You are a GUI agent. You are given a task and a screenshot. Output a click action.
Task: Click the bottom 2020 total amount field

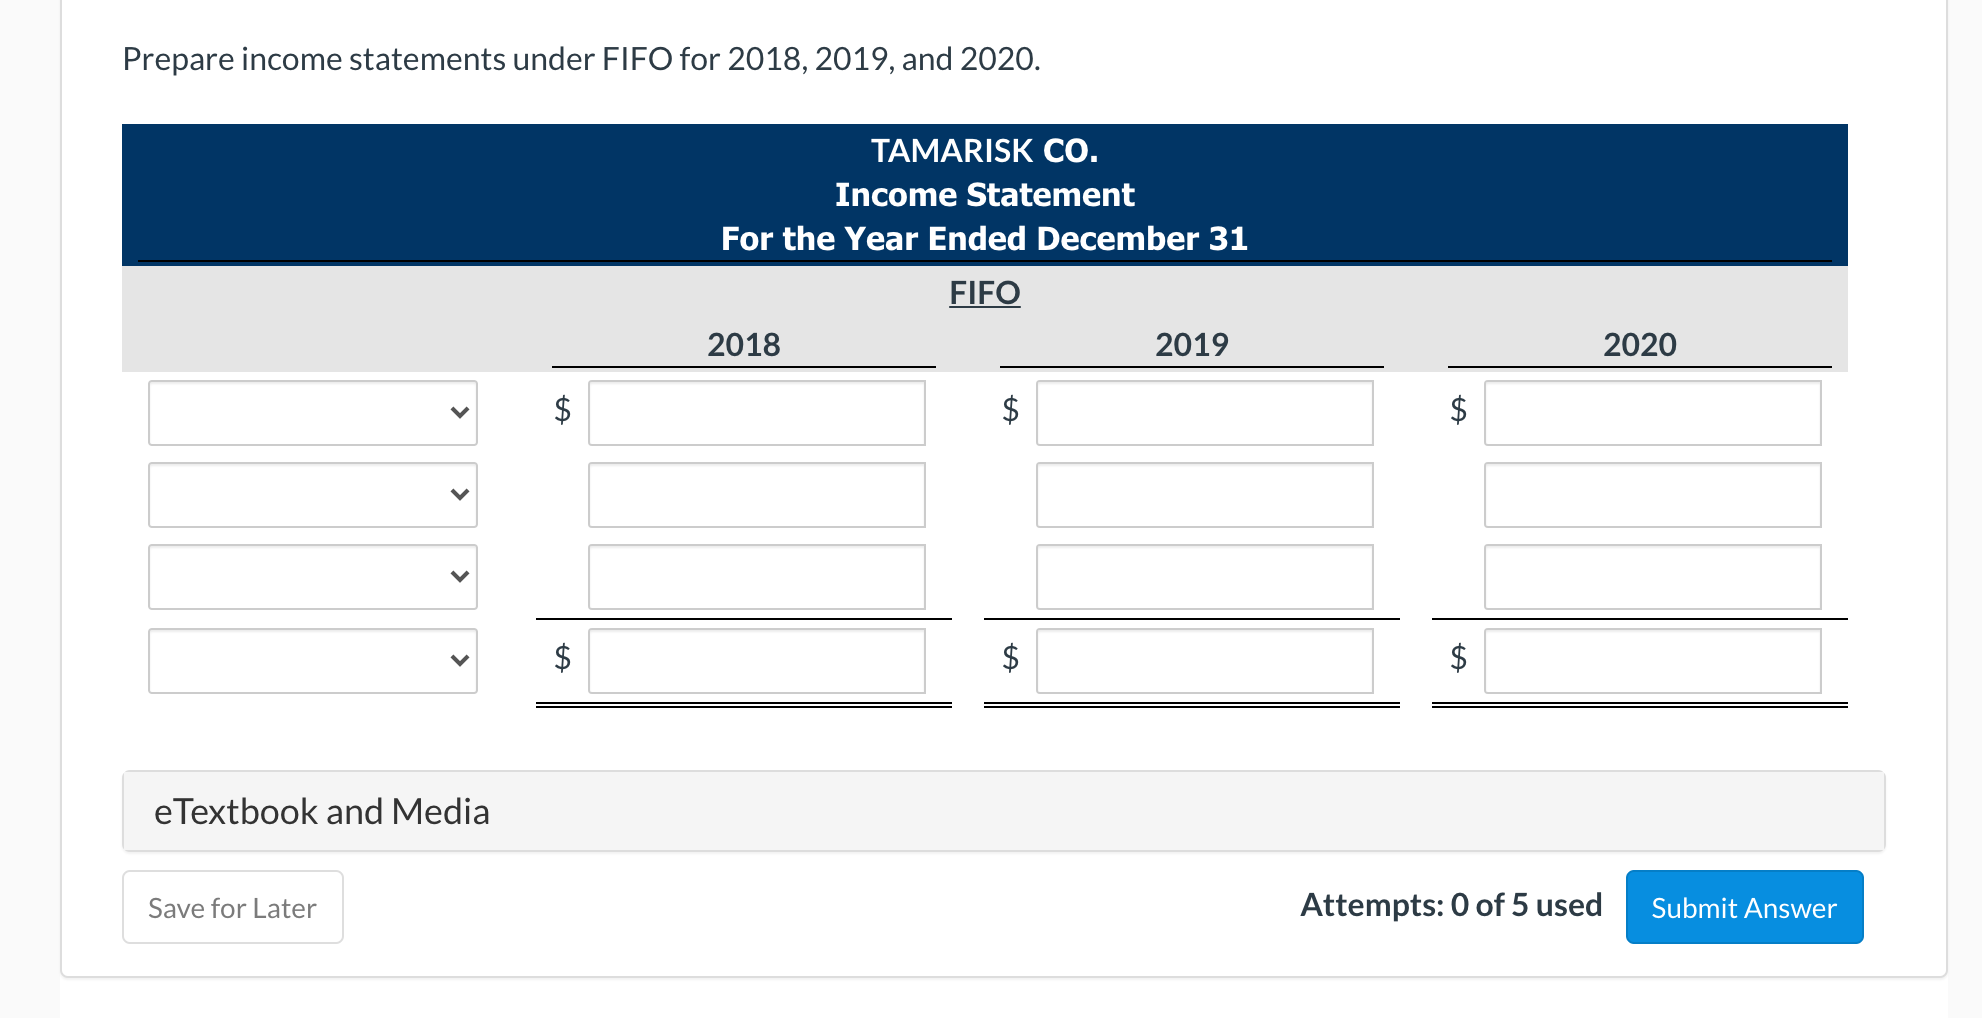(x=1652, y=660)
